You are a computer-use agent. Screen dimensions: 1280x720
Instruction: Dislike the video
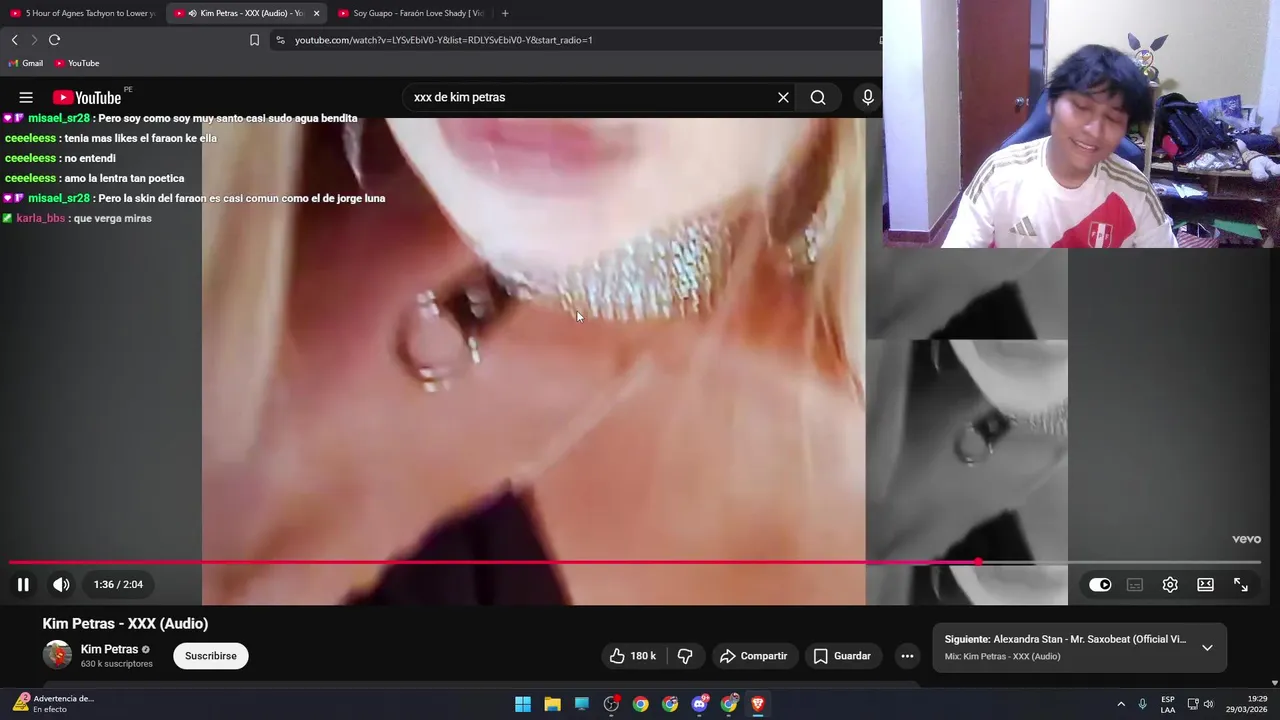pos(685,656)
